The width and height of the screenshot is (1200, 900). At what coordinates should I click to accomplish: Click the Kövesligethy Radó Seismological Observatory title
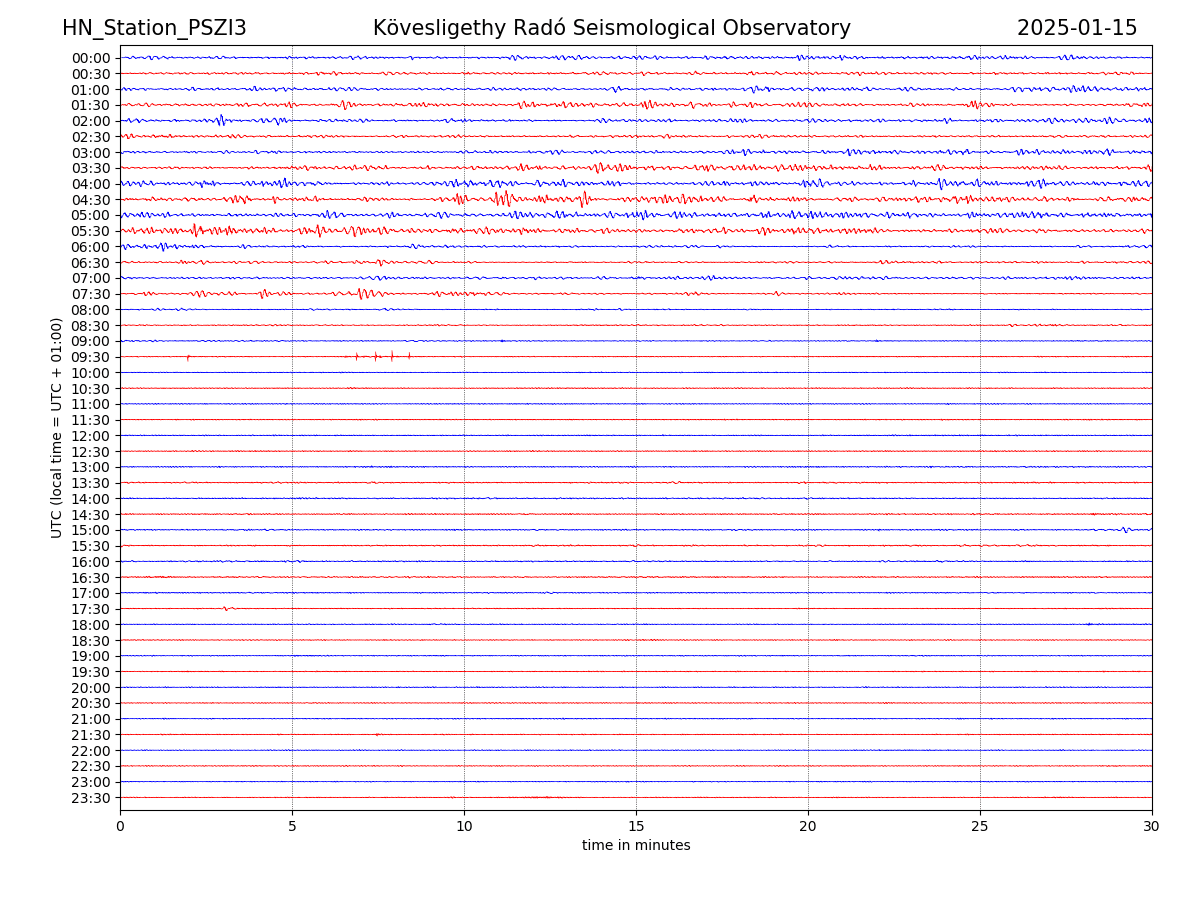(611, 28)
